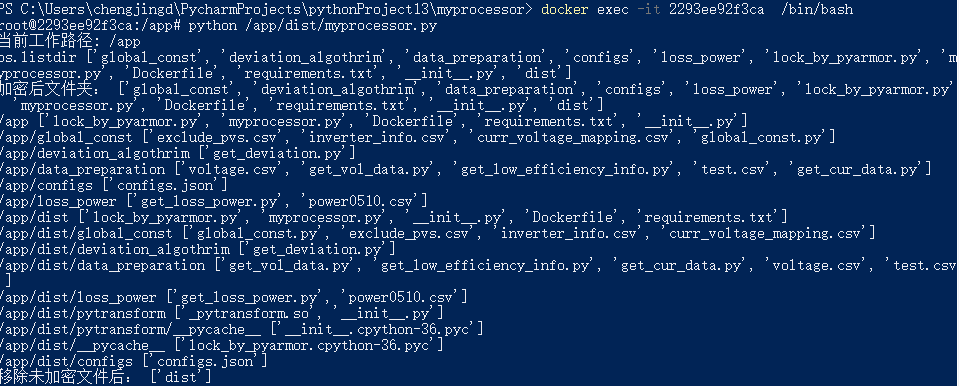Click python /app/dist/myprocessor.py command line

313,26
